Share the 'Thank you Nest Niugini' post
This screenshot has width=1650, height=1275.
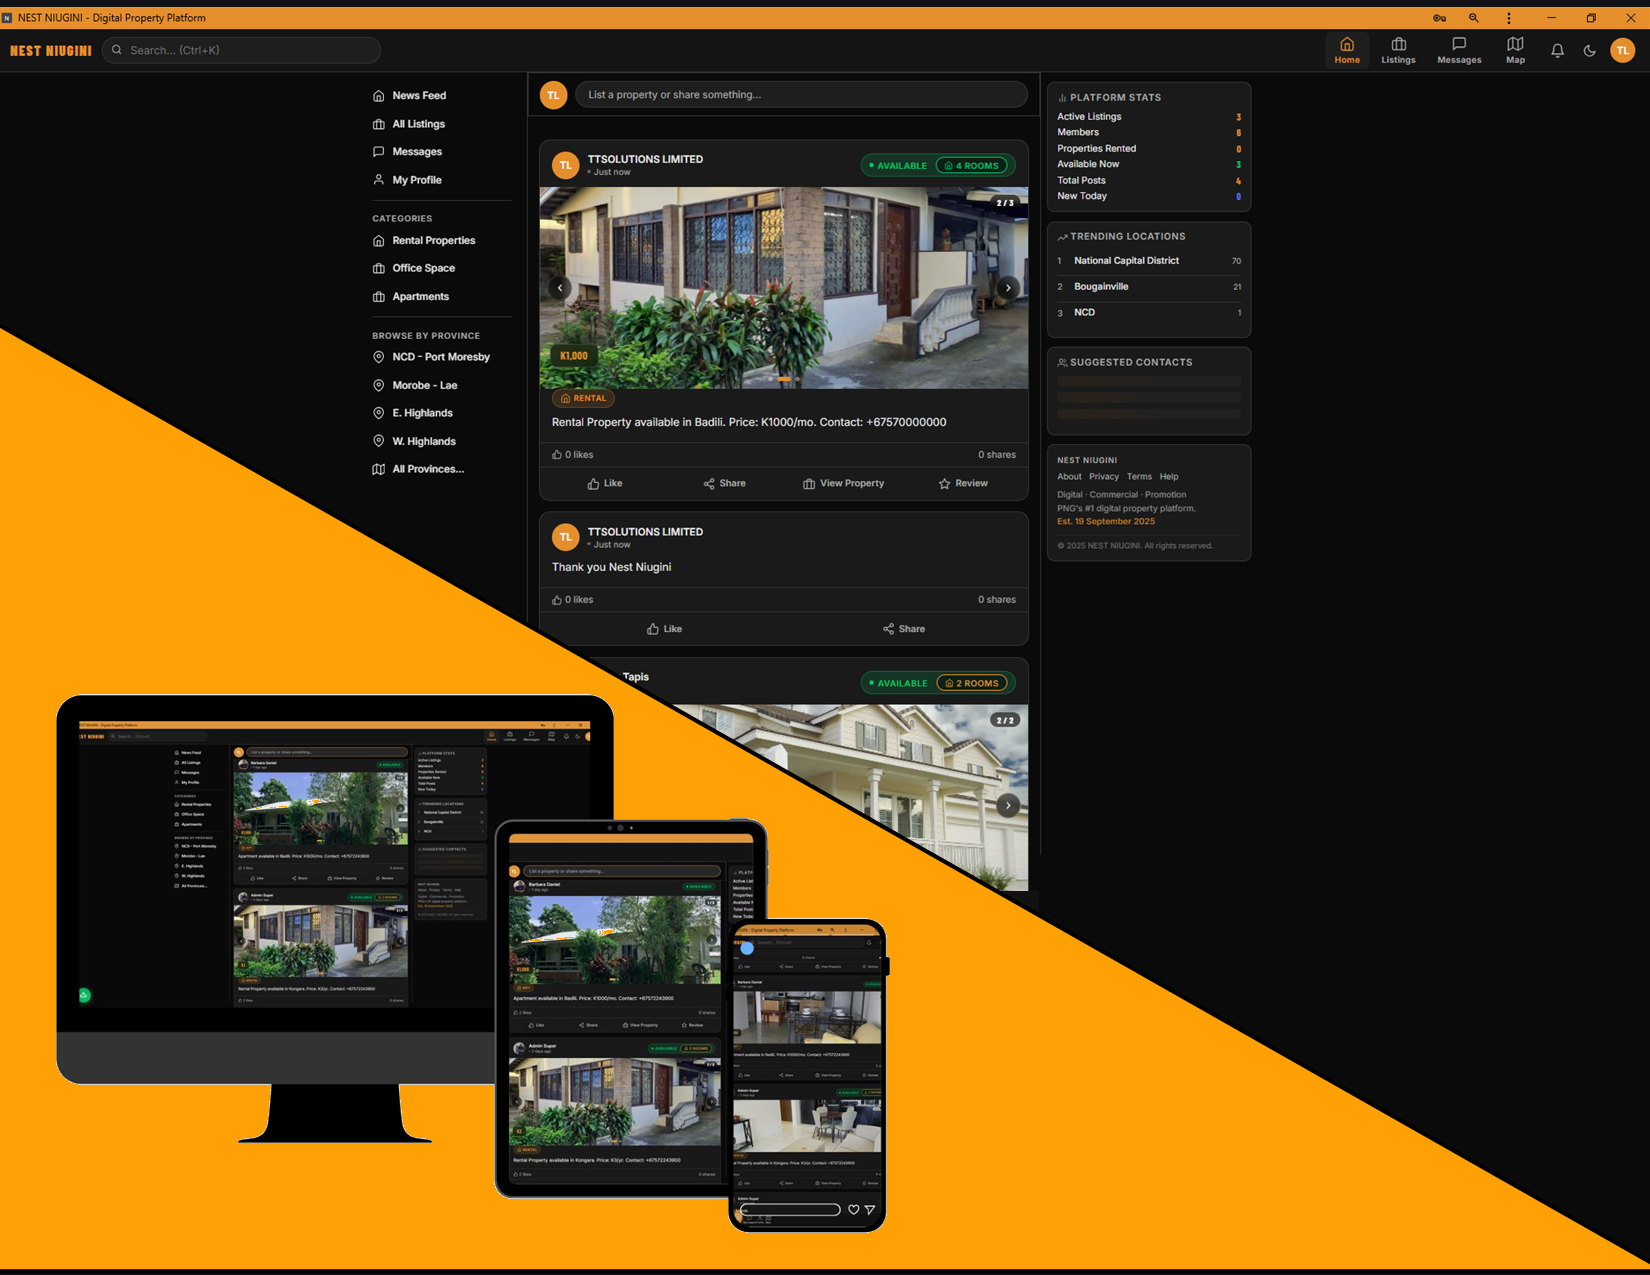[x=904, y=629]
